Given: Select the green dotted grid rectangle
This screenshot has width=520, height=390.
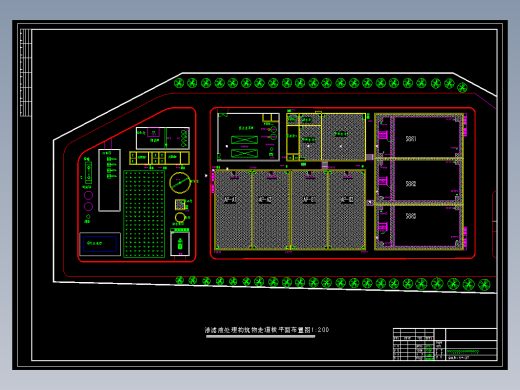Looking at the screenshot, I should (x=144, y=214).
